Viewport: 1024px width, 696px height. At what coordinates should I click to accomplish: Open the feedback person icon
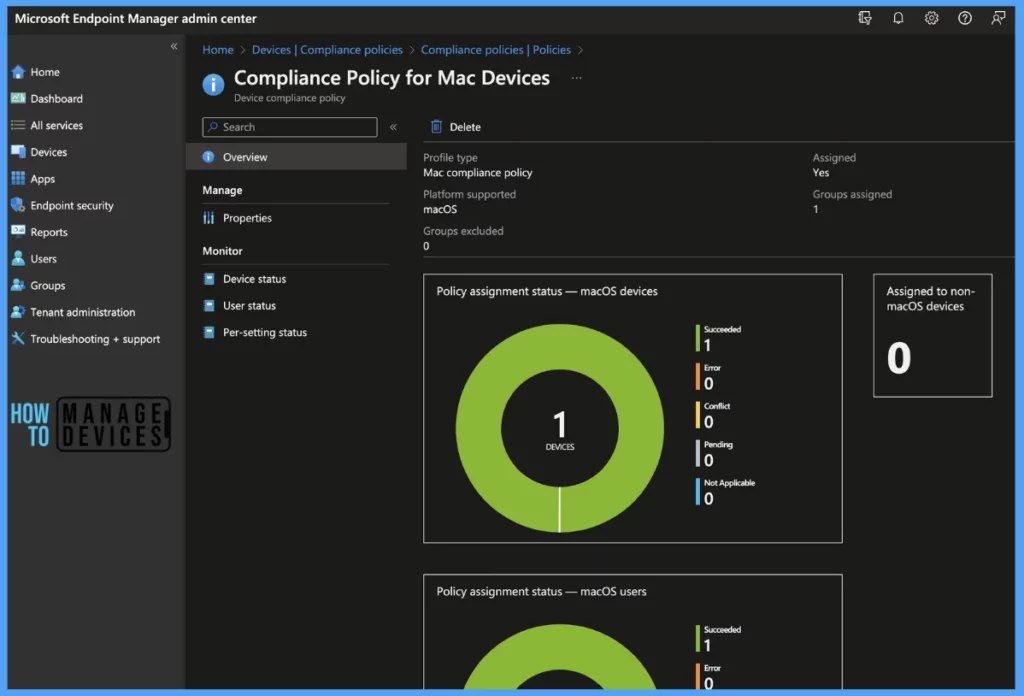[x=998, y=18]
